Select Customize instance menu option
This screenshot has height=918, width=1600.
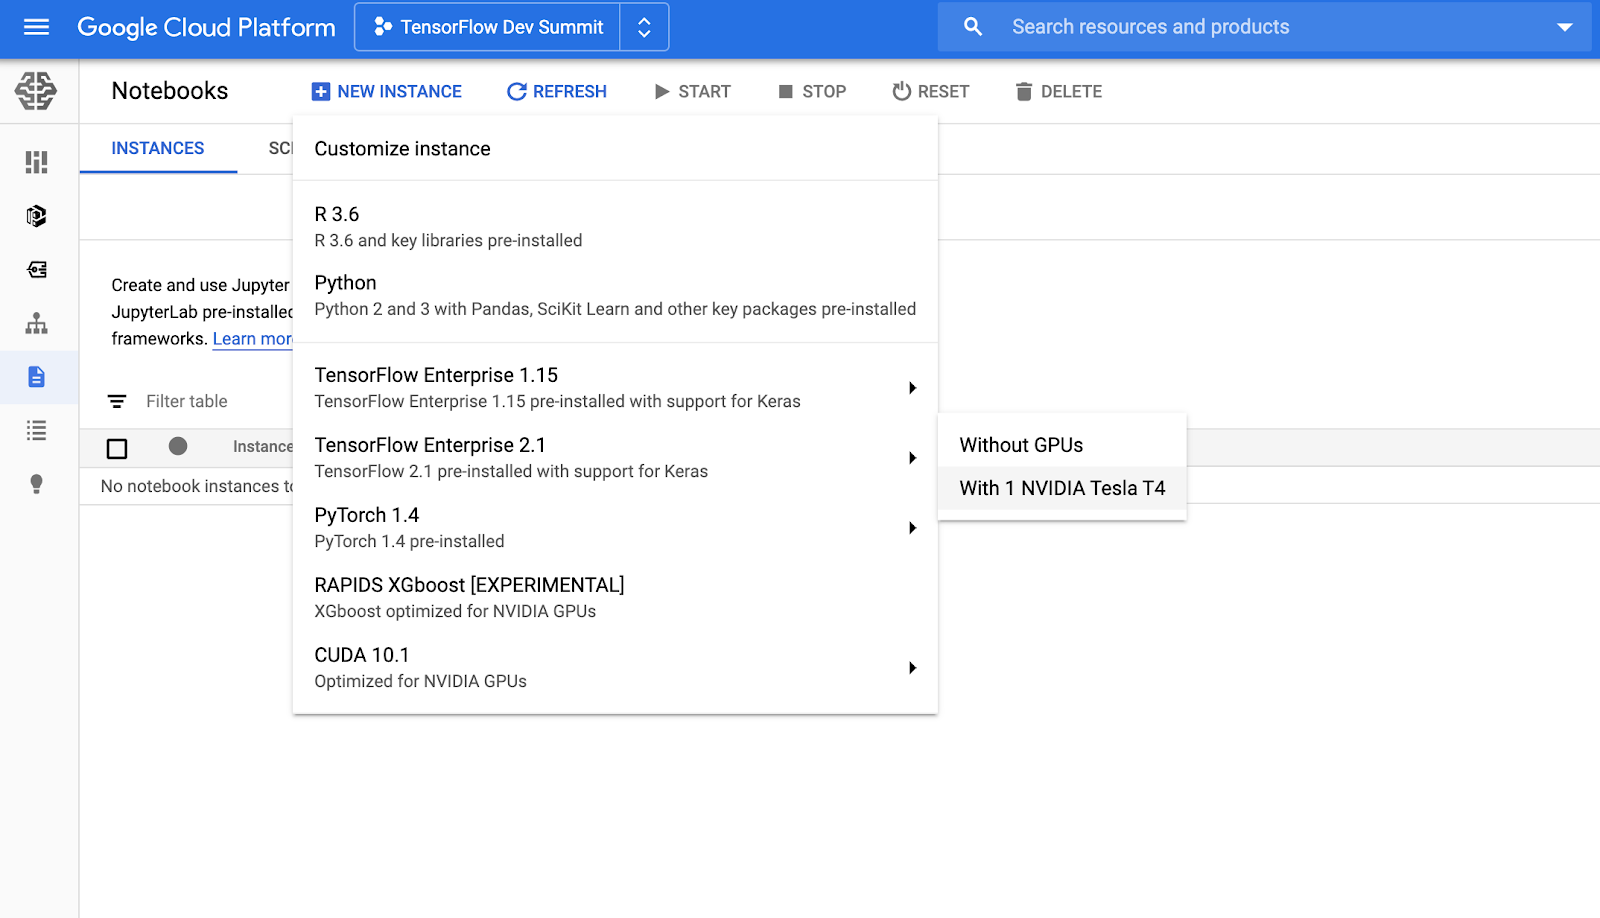point(615,149)
